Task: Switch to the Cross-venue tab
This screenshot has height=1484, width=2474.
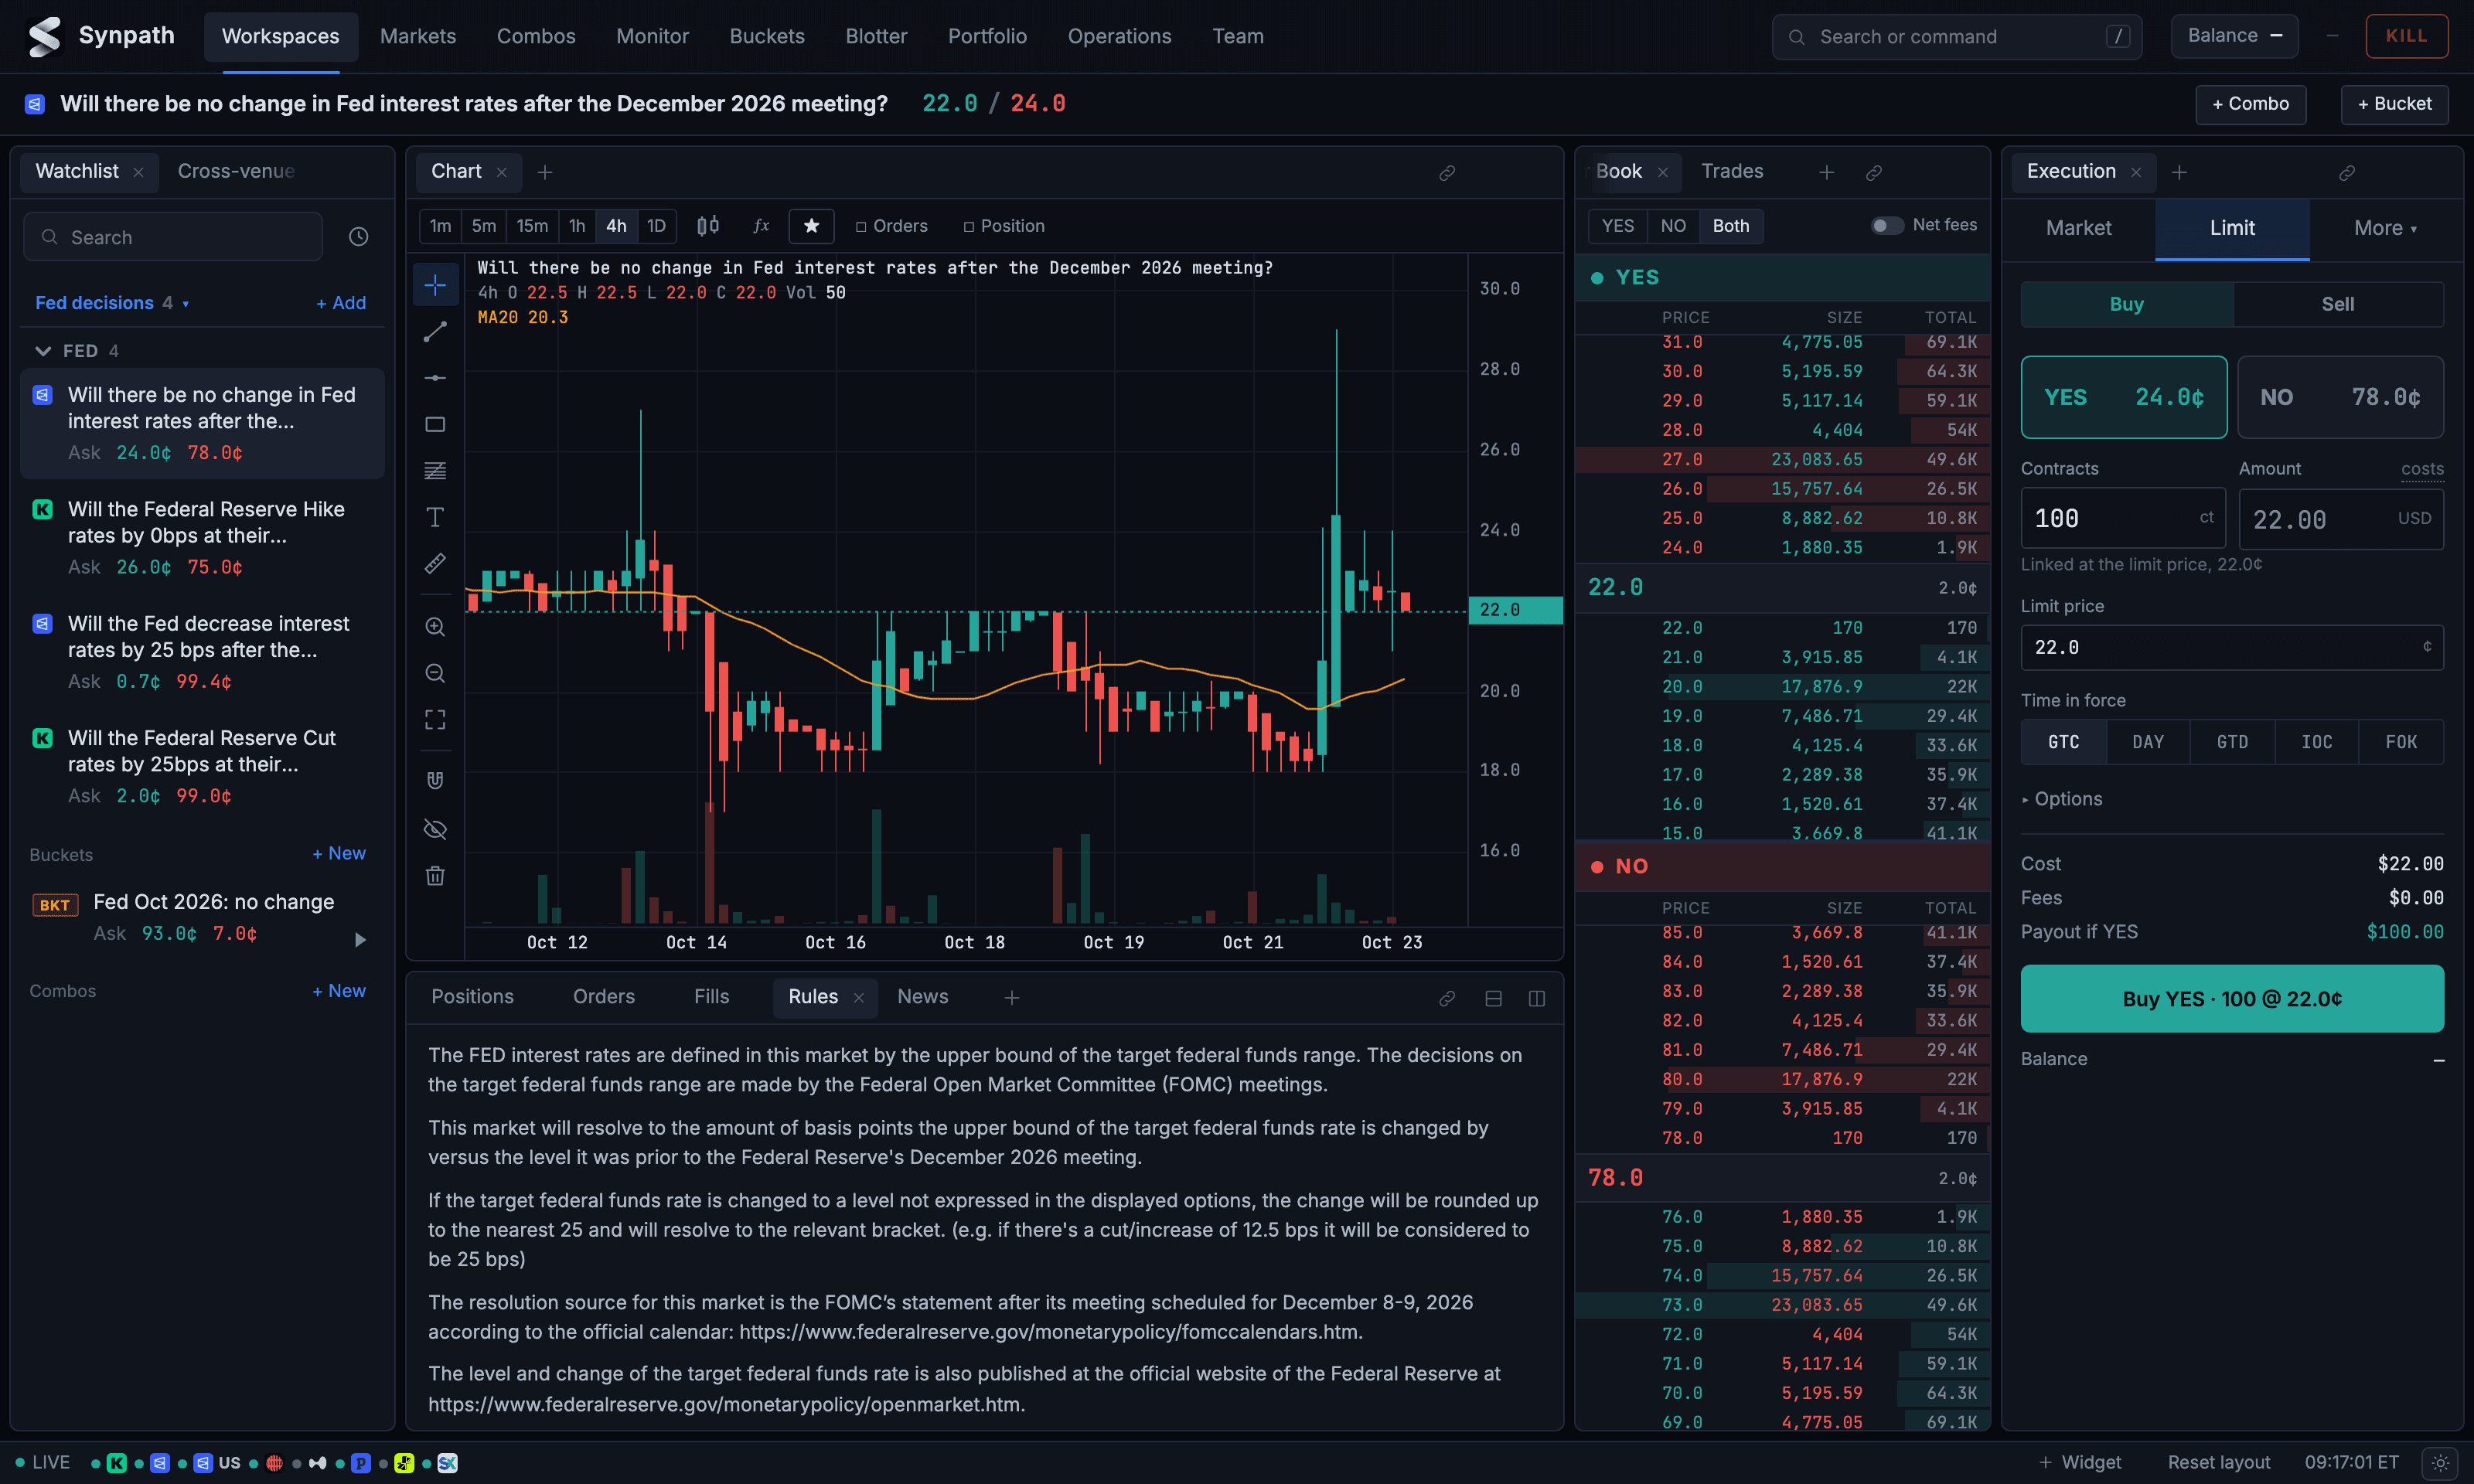Action: [x=236, y=171]
